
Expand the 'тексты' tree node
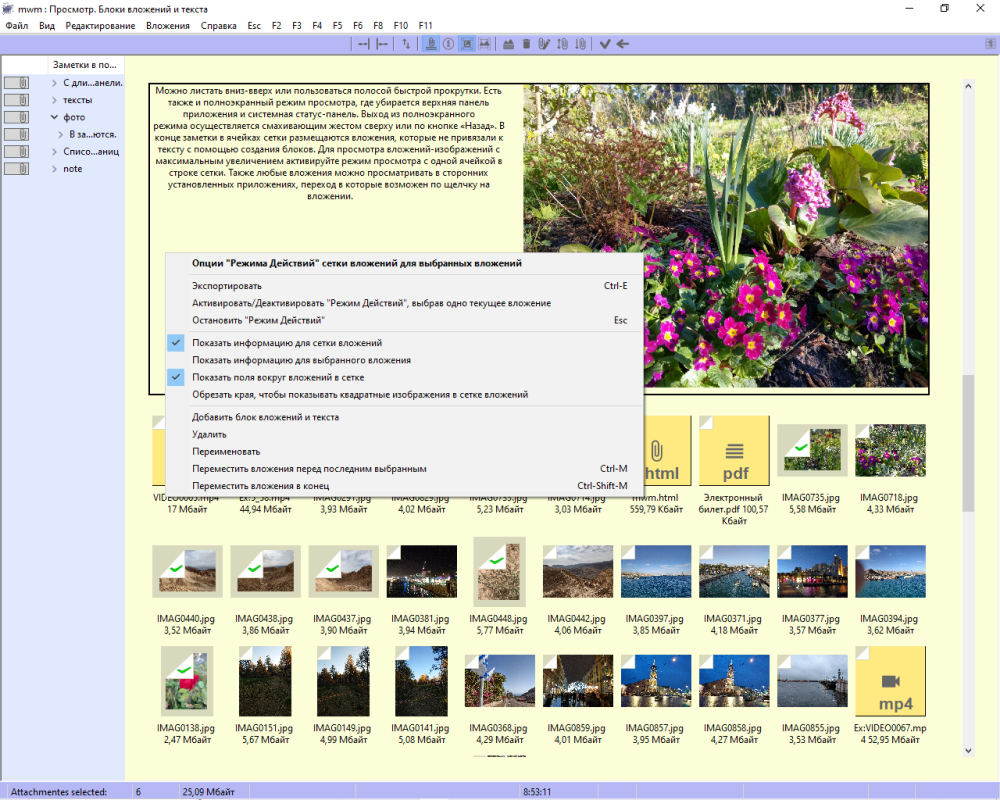[55, 100]
